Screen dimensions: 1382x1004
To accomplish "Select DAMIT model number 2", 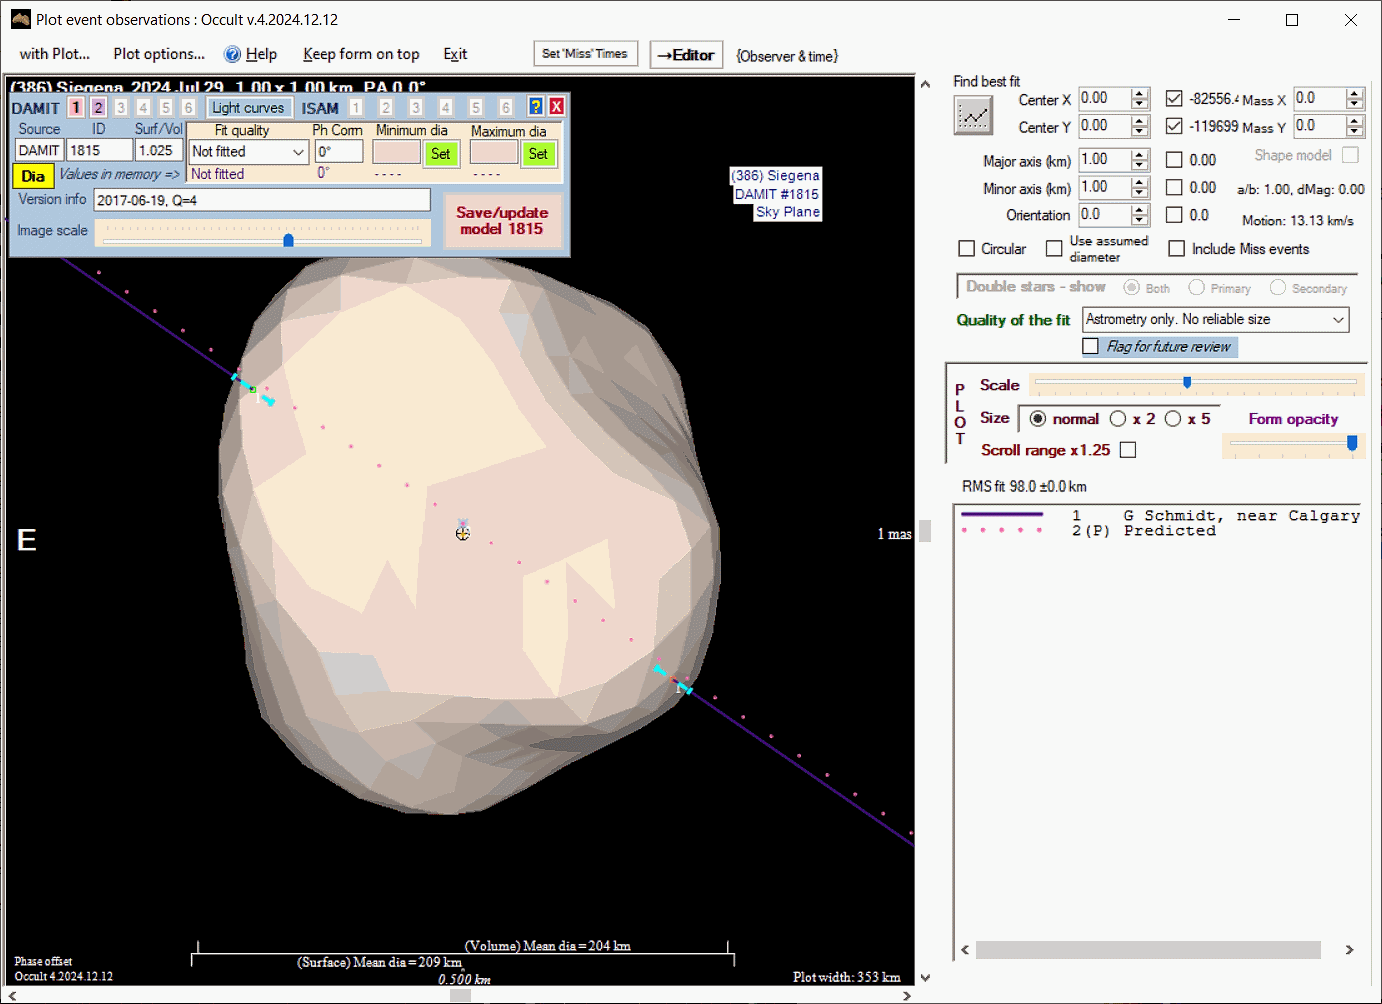I will [98, 108].
